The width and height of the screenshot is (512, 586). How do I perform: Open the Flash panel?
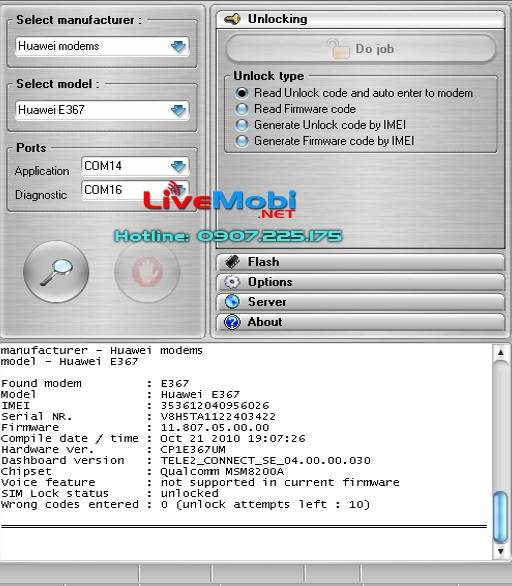pos(361,262)
